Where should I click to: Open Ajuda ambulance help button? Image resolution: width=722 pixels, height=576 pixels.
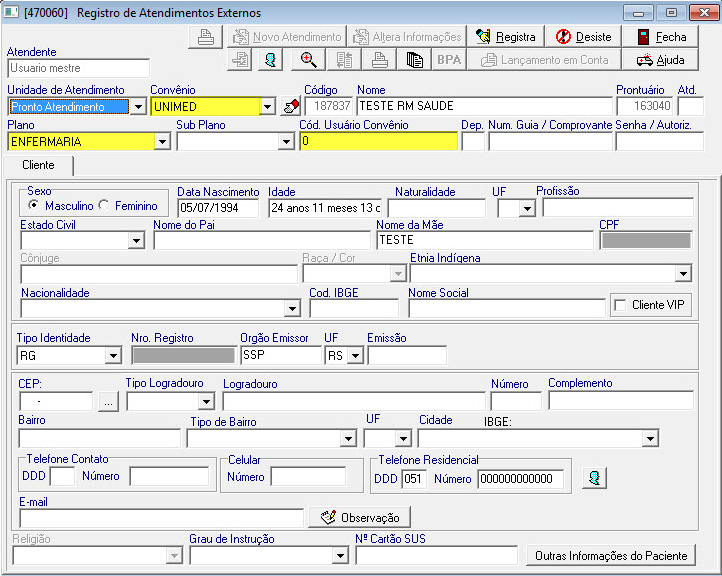(x=660, y=60)
